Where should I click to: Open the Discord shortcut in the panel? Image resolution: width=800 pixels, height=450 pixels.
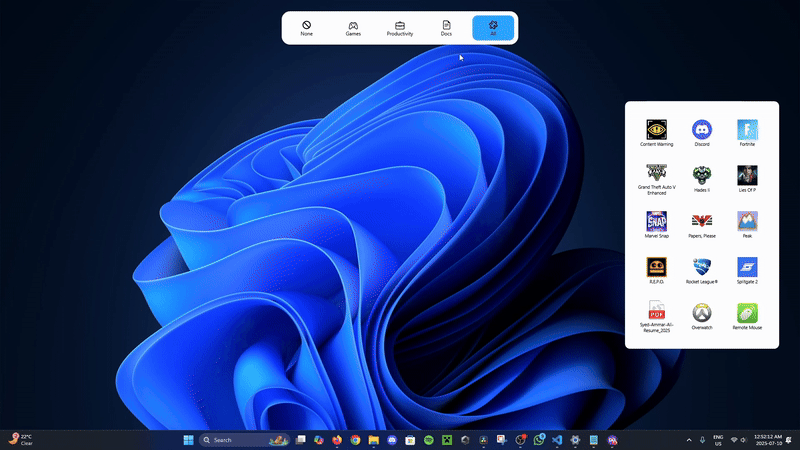(x=701, y=131)
